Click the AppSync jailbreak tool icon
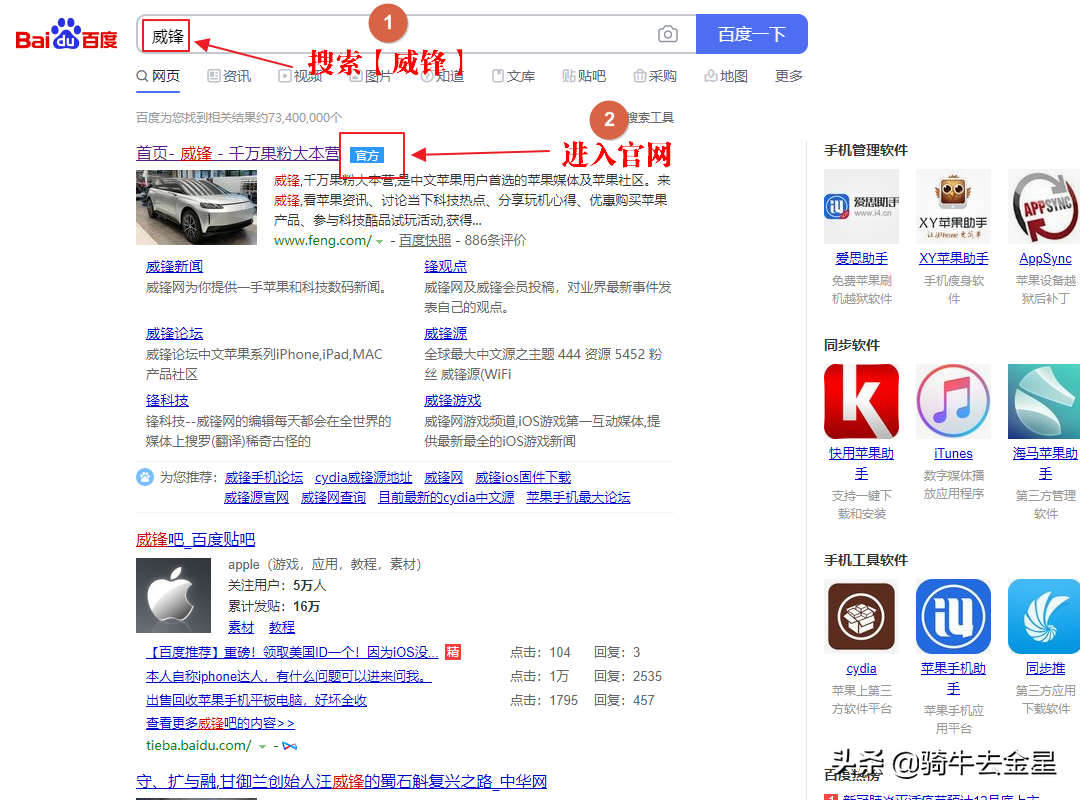This screenshot has height=800, width=1080. [1043, 206]
